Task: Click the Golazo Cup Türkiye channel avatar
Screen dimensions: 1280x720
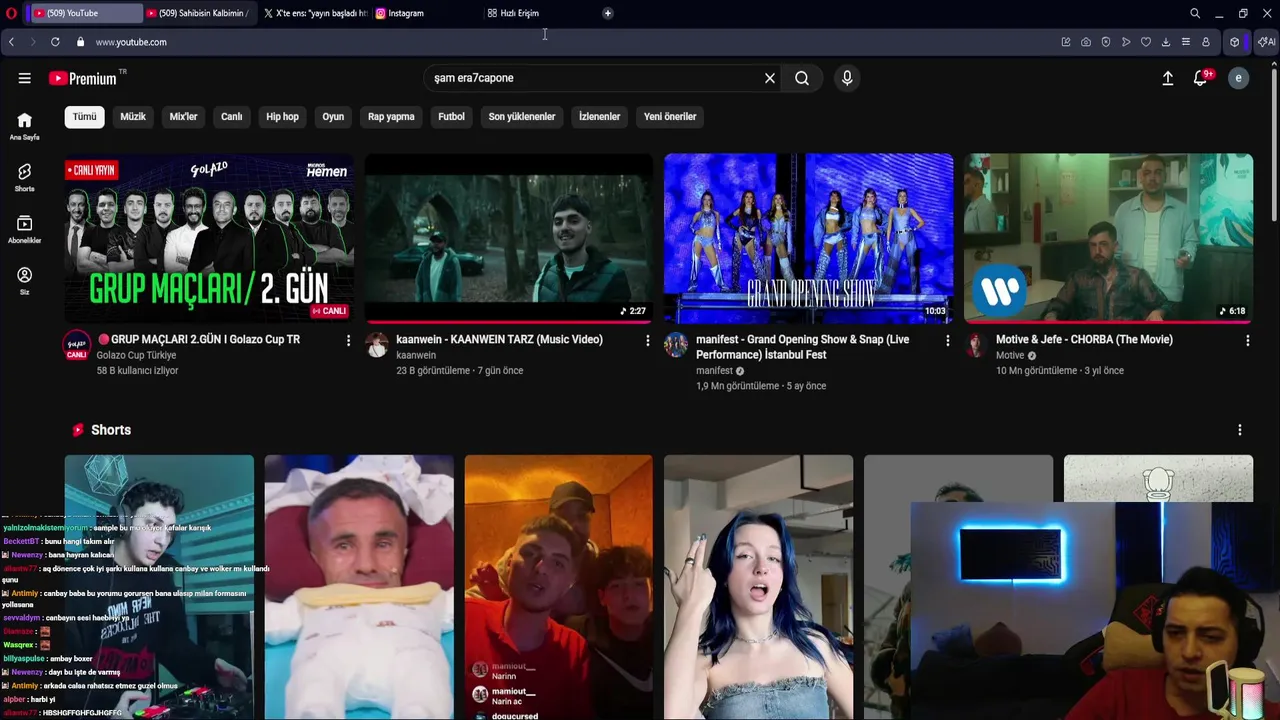Action: pos(77,346)
